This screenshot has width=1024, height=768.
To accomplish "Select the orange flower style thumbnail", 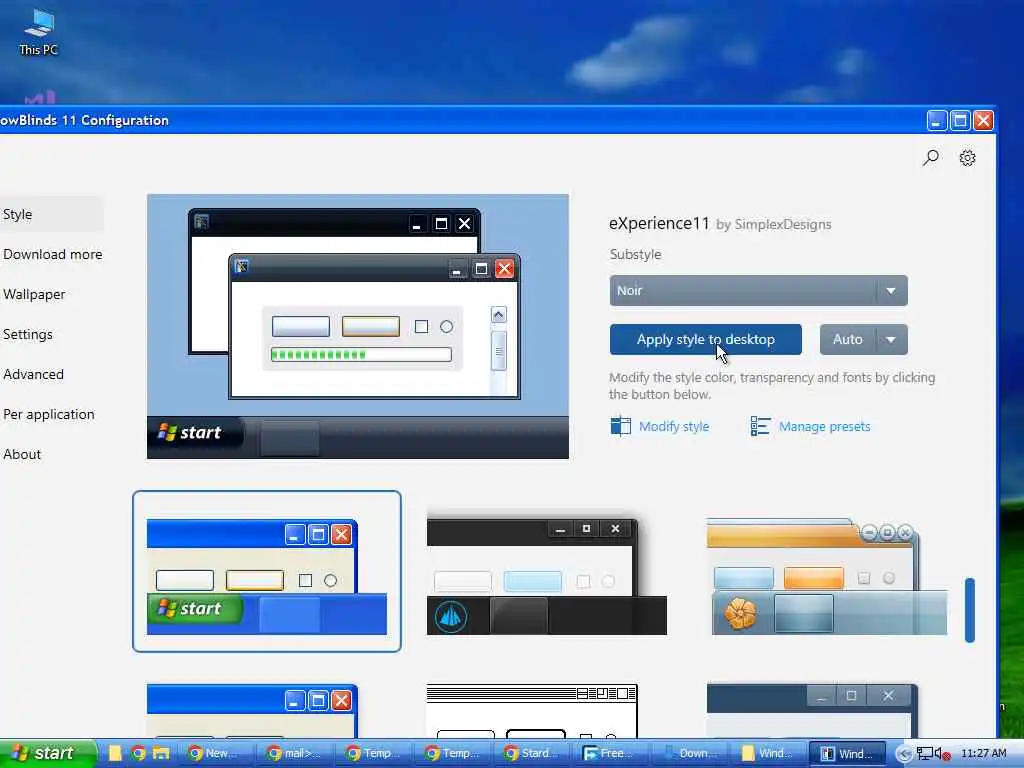I will (826, 576).
